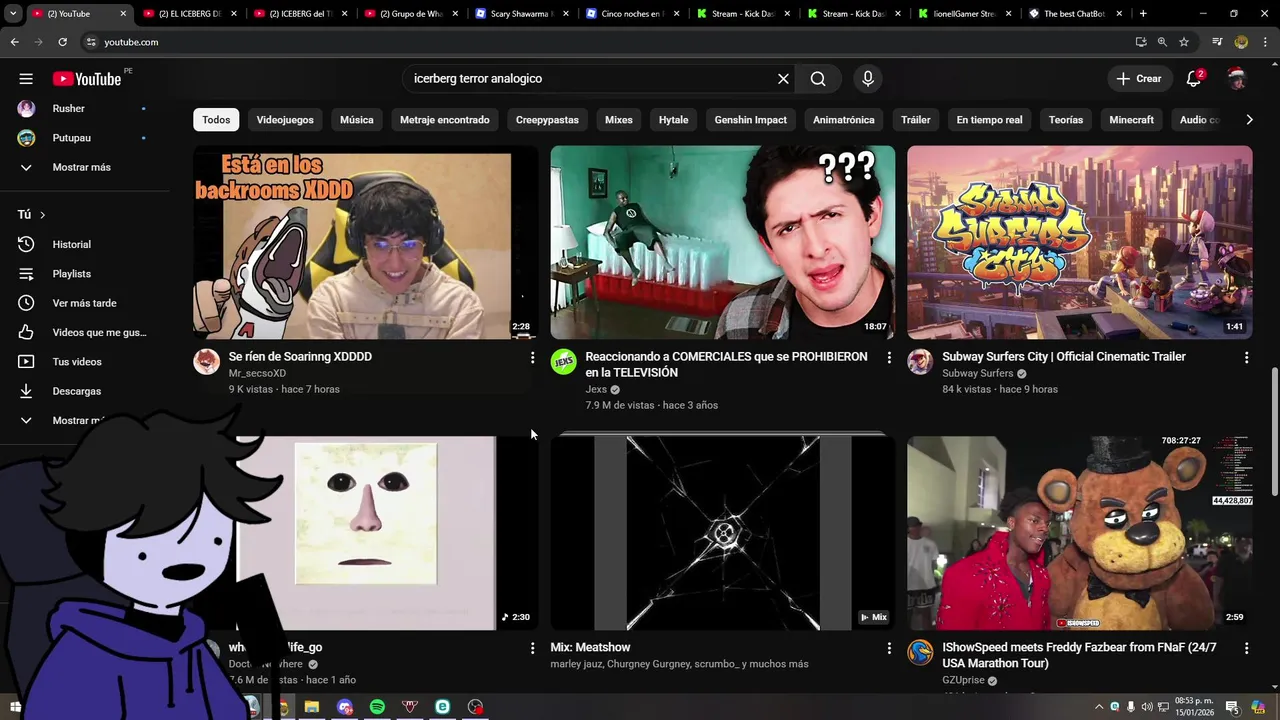Select the Todos filter chip

[216, 120]
